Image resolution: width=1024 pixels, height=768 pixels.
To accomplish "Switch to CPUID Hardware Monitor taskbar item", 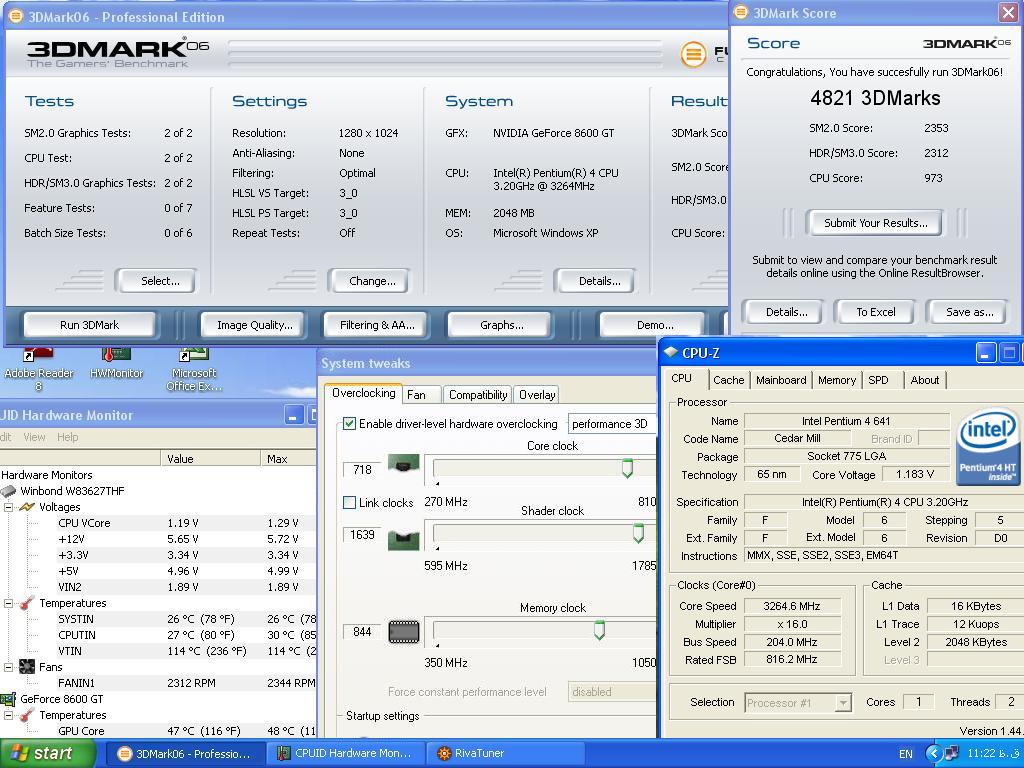I will pyautogui.click(x=345, y=753).
